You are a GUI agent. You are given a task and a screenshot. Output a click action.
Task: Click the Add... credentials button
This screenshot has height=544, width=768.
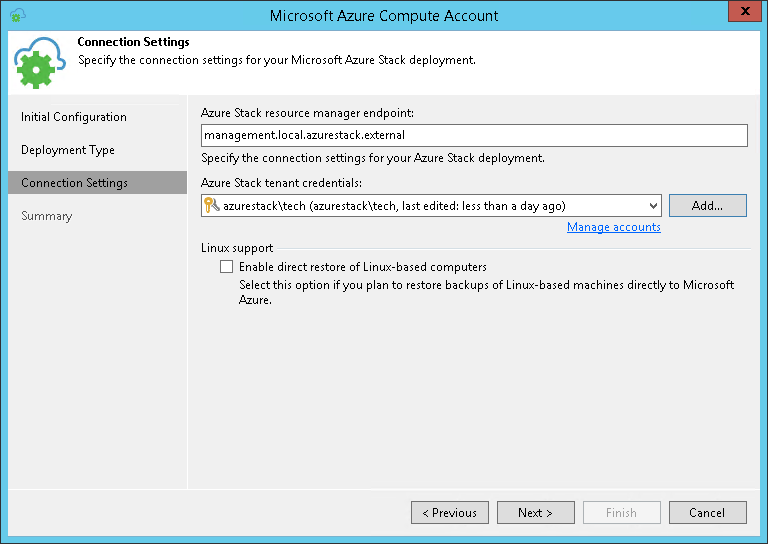(x=708, y=206)
